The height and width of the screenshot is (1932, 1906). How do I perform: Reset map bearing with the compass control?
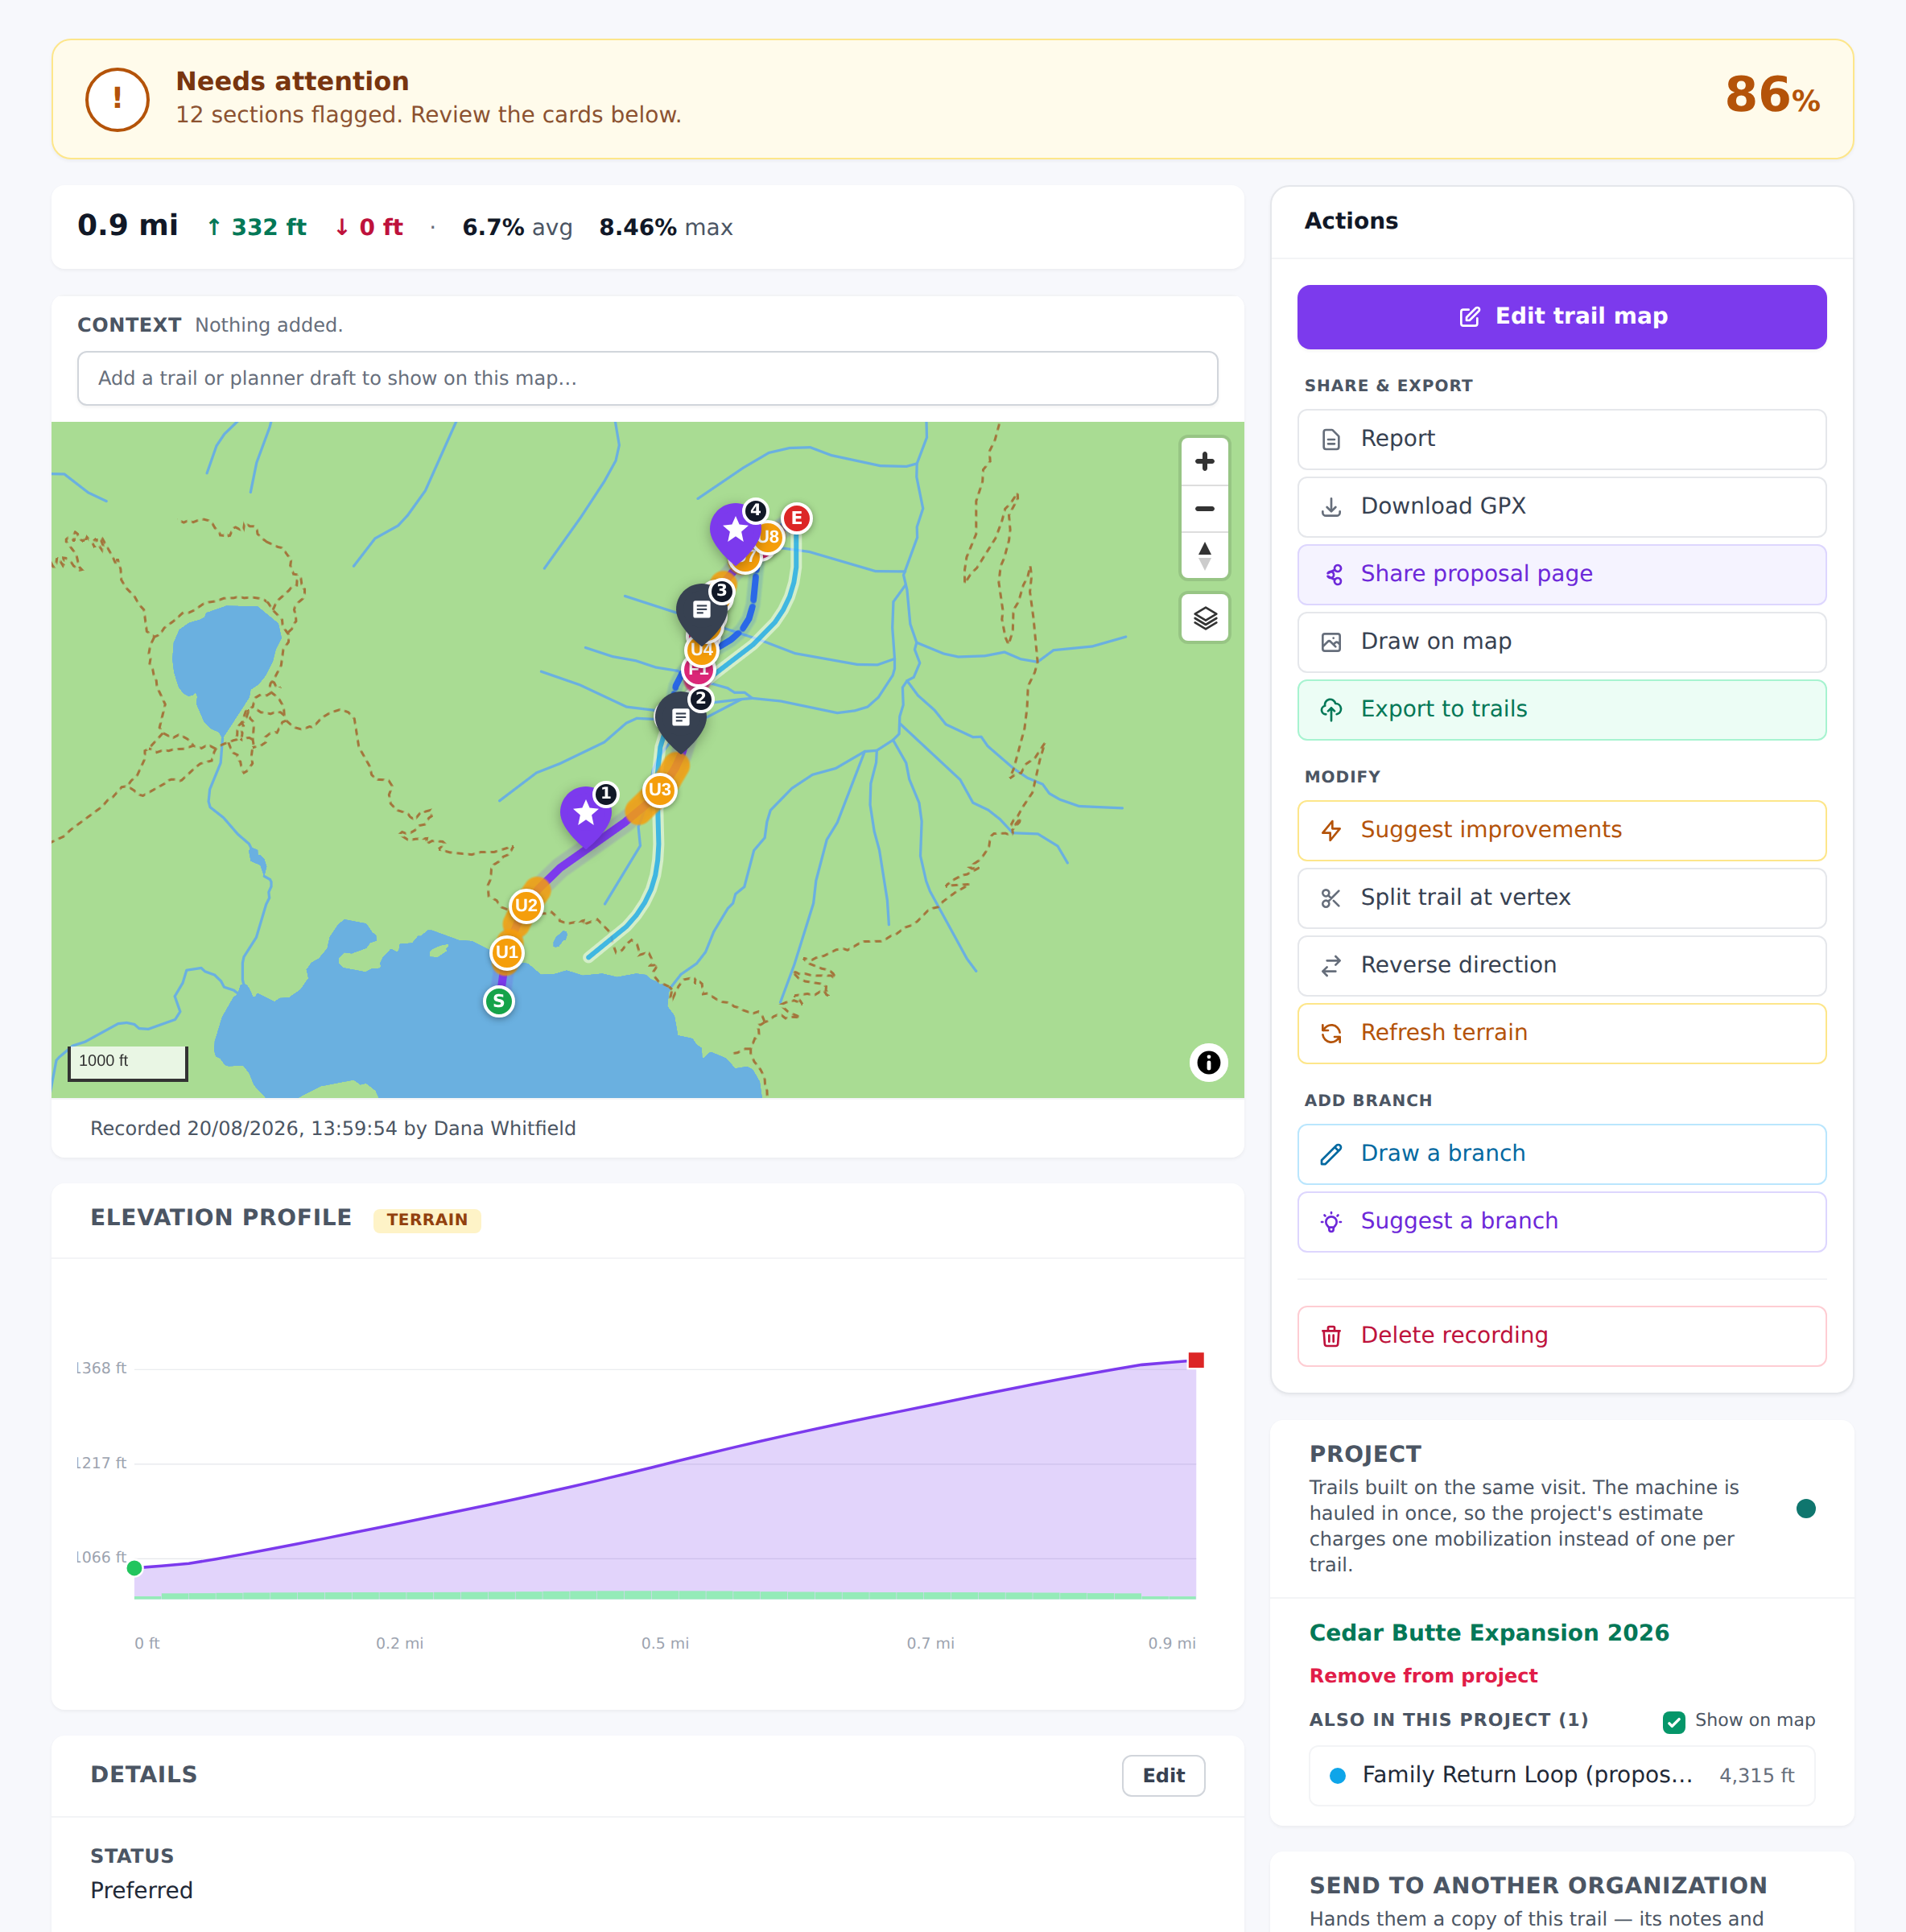click(x=1204, y=555)
